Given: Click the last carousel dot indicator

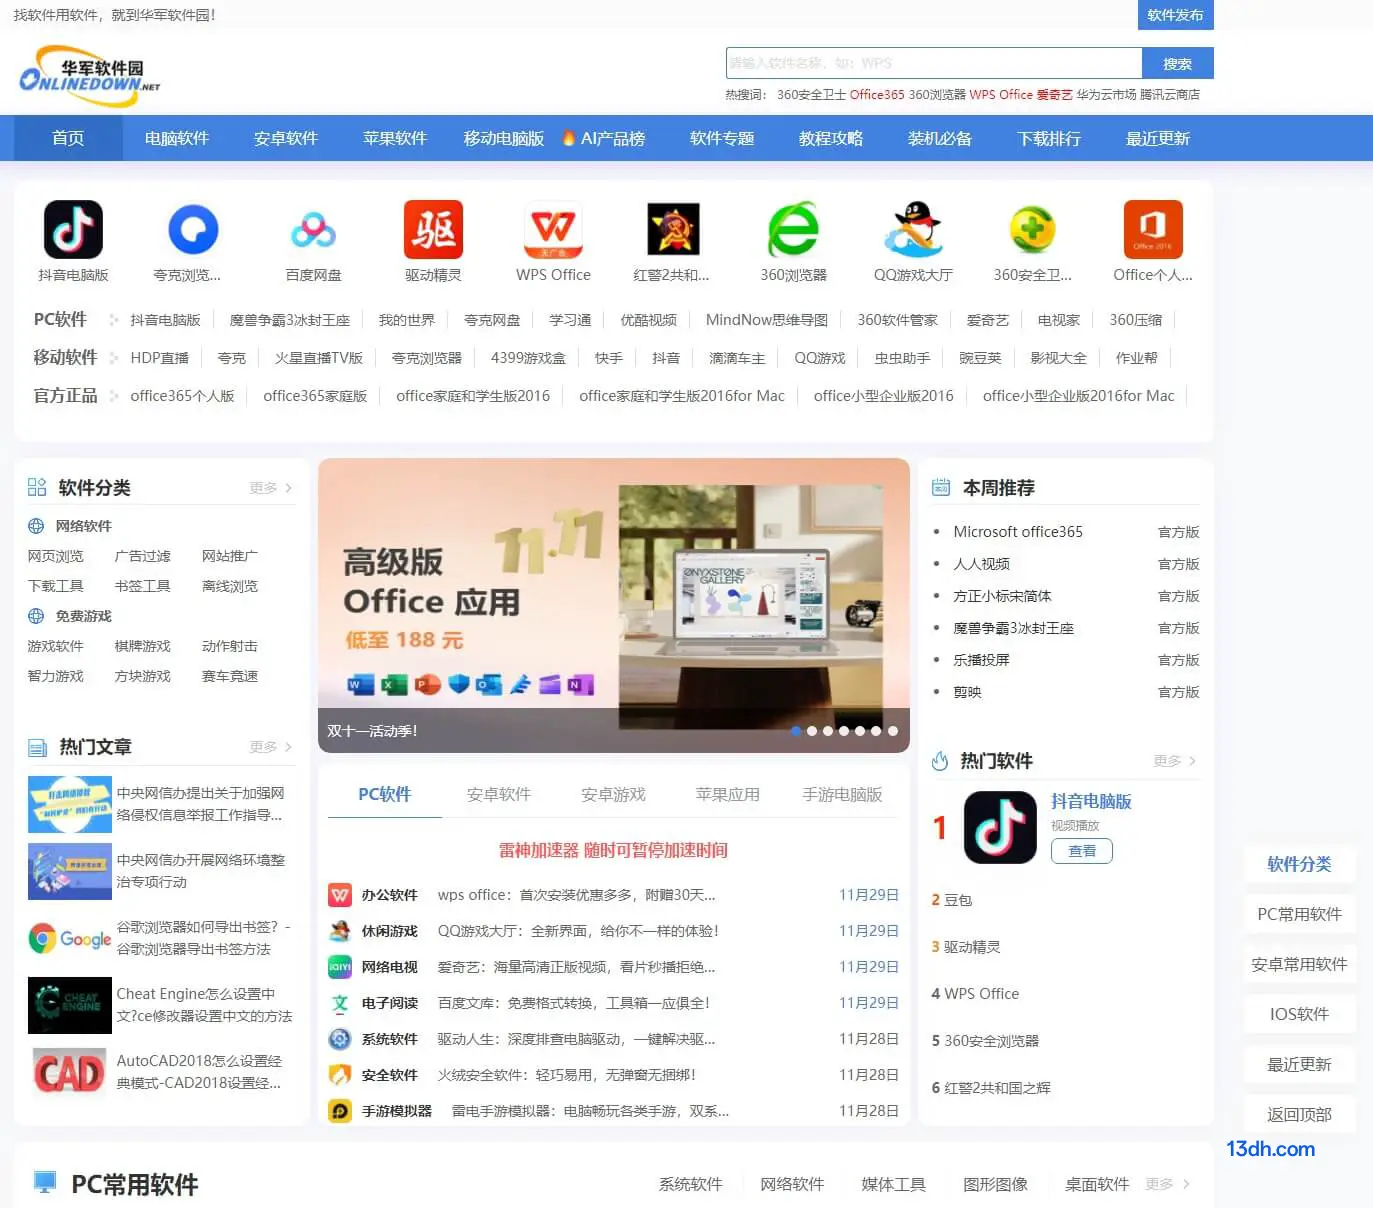Looking at the screenshot, I should (x=893, y=731).
